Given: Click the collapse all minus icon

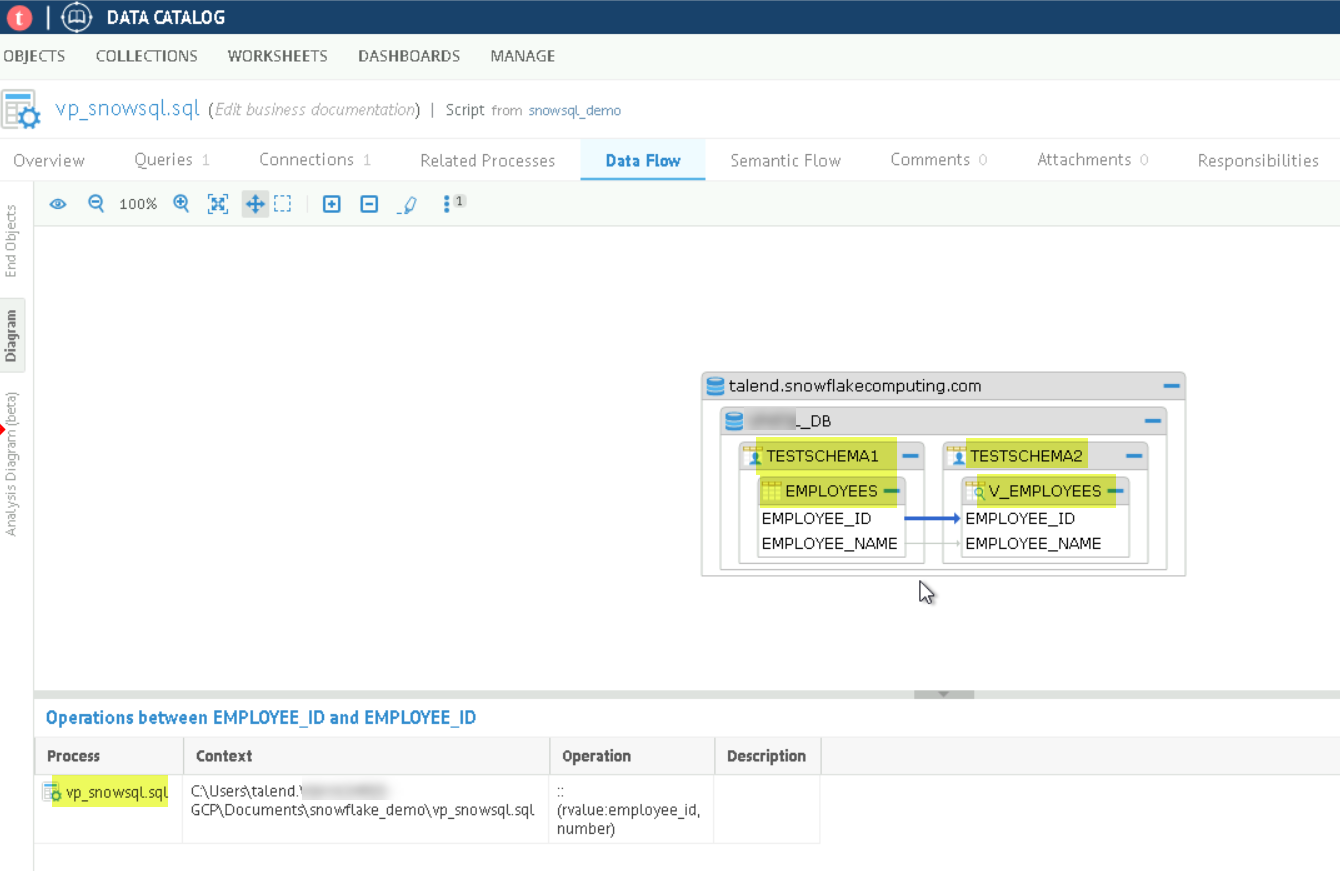Looking at the screenshot, I should pos(369,204).
